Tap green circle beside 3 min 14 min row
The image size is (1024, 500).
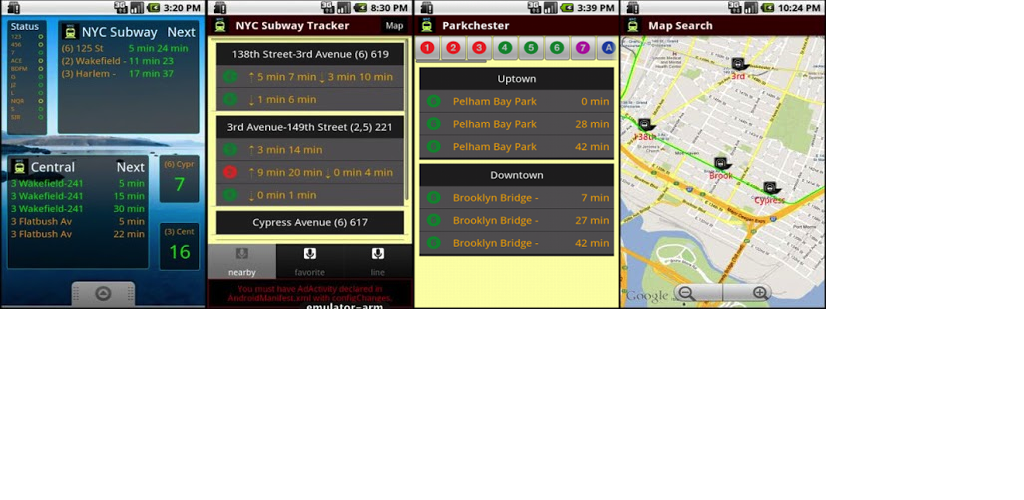pyautogui.click(x=229, y=149)
